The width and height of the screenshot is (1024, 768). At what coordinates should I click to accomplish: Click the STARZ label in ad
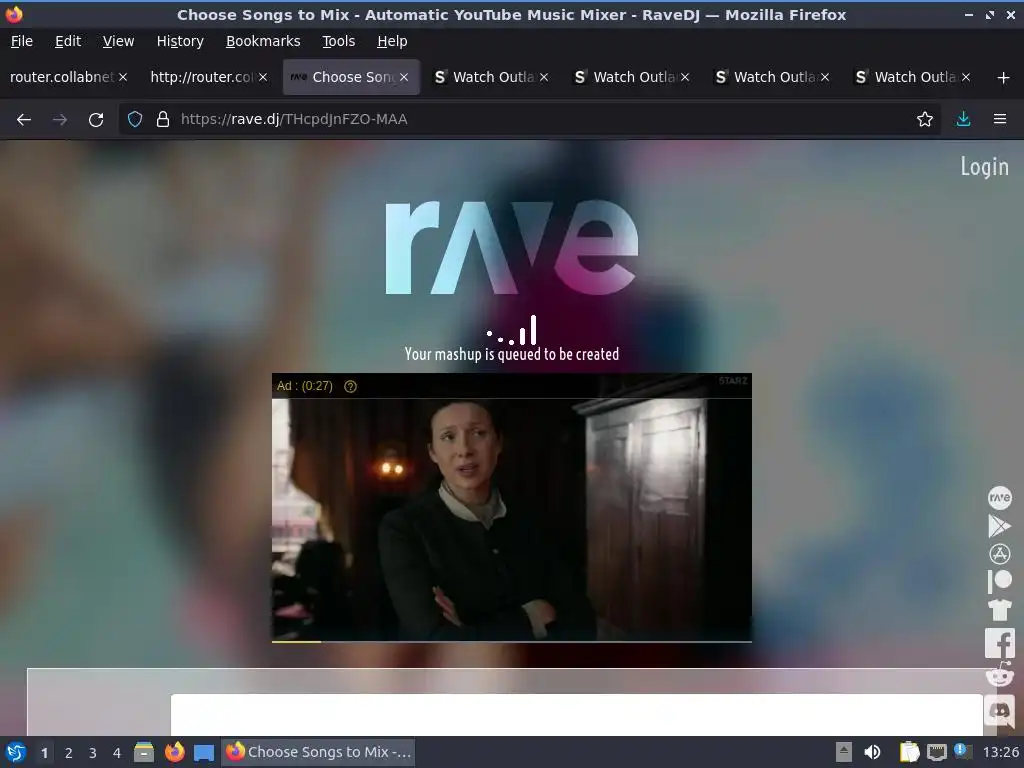pos(733,381)
